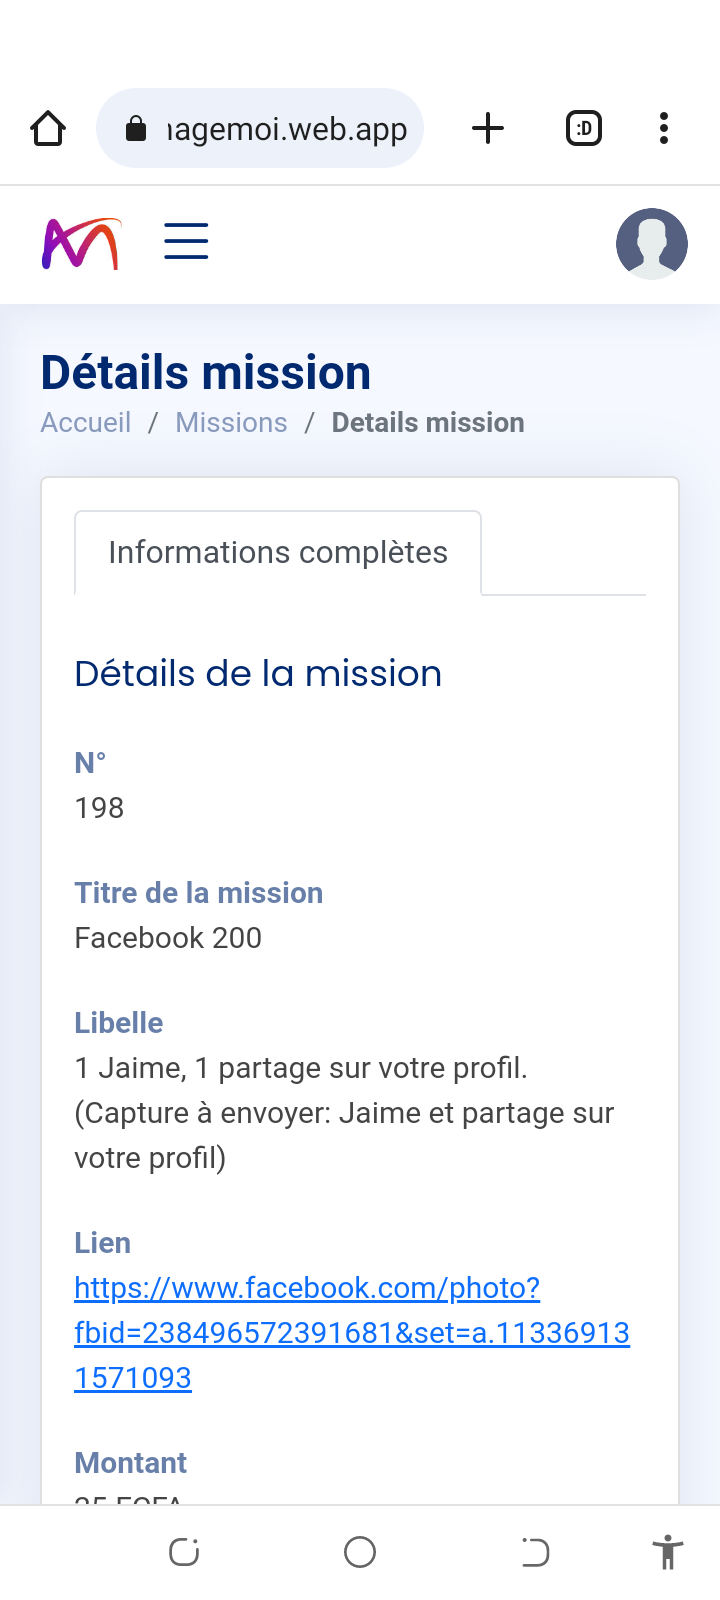Open the browser tab switcher
This screenshot has width=720, height=1600.
click(x=584, y=129)
